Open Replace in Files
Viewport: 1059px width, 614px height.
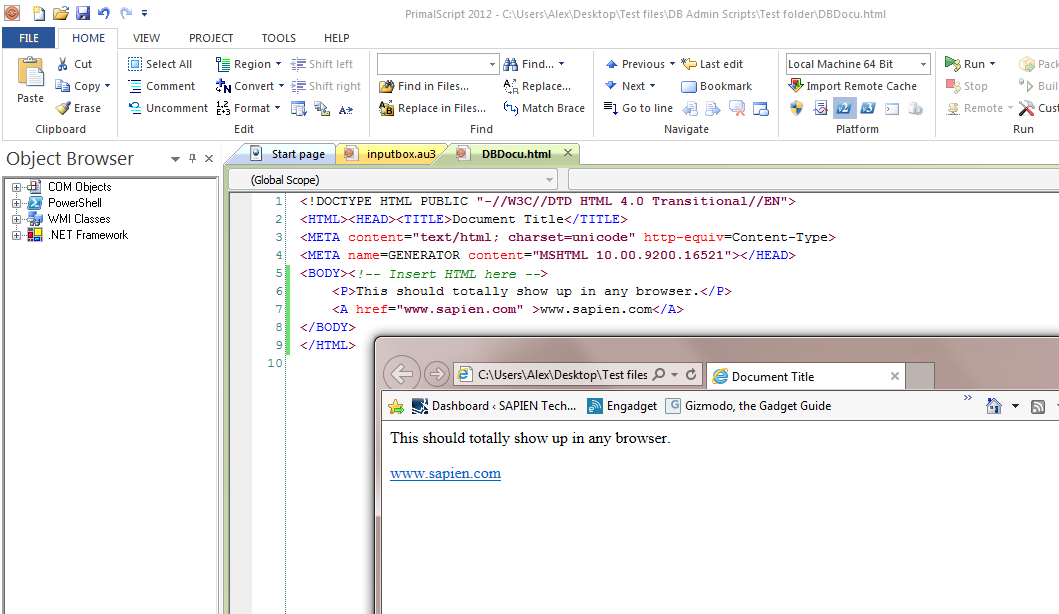point(432,108)
